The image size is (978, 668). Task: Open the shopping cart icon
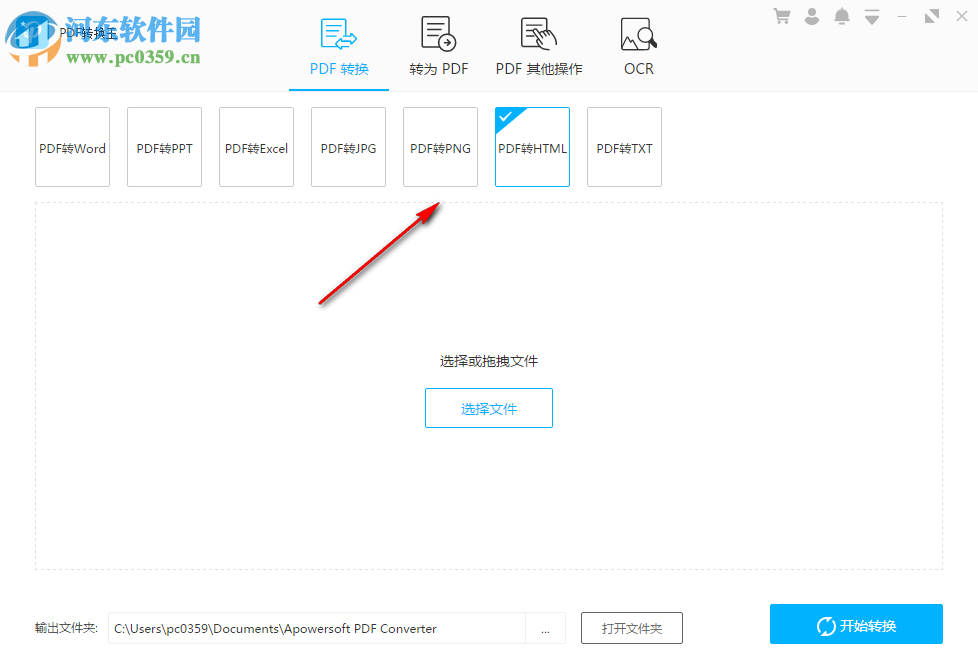pos(781,16)
